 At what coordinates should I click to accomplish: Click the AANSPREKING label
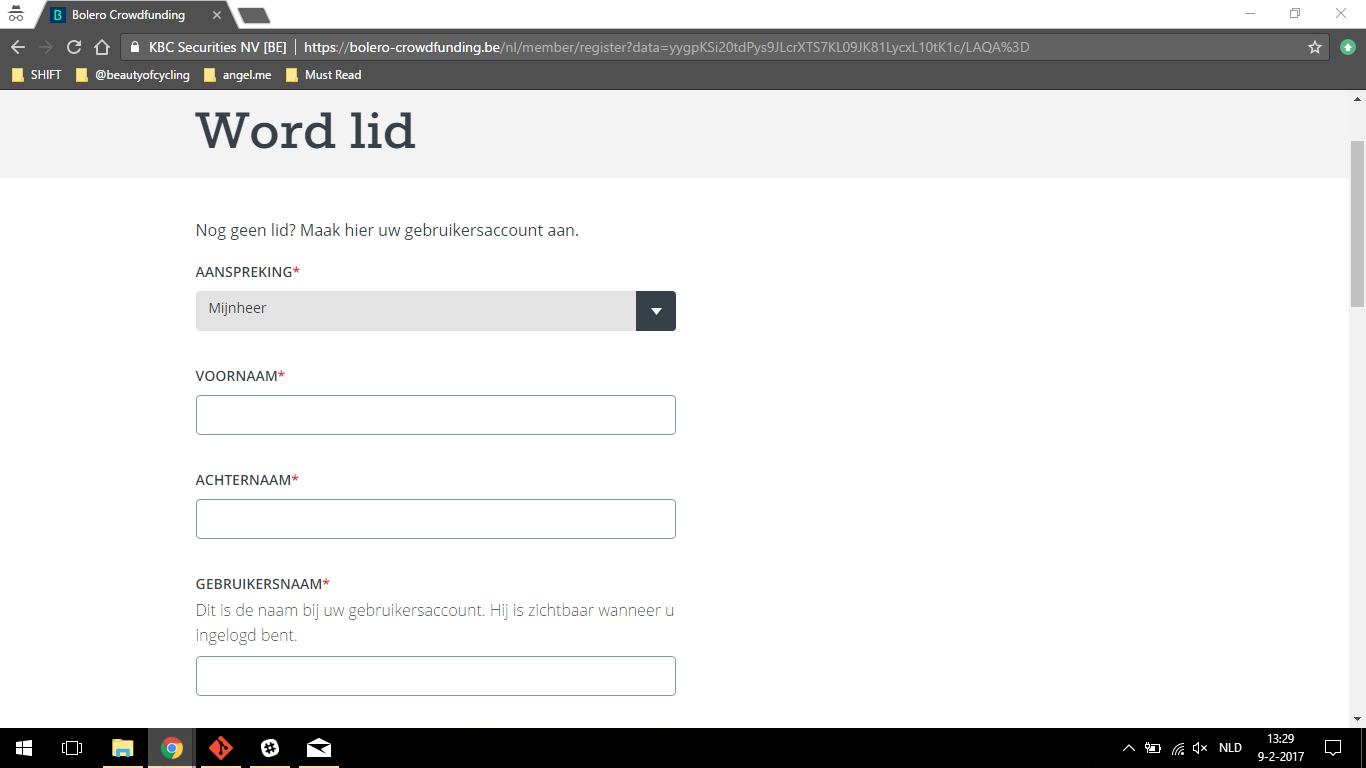[x=248, y=272]
